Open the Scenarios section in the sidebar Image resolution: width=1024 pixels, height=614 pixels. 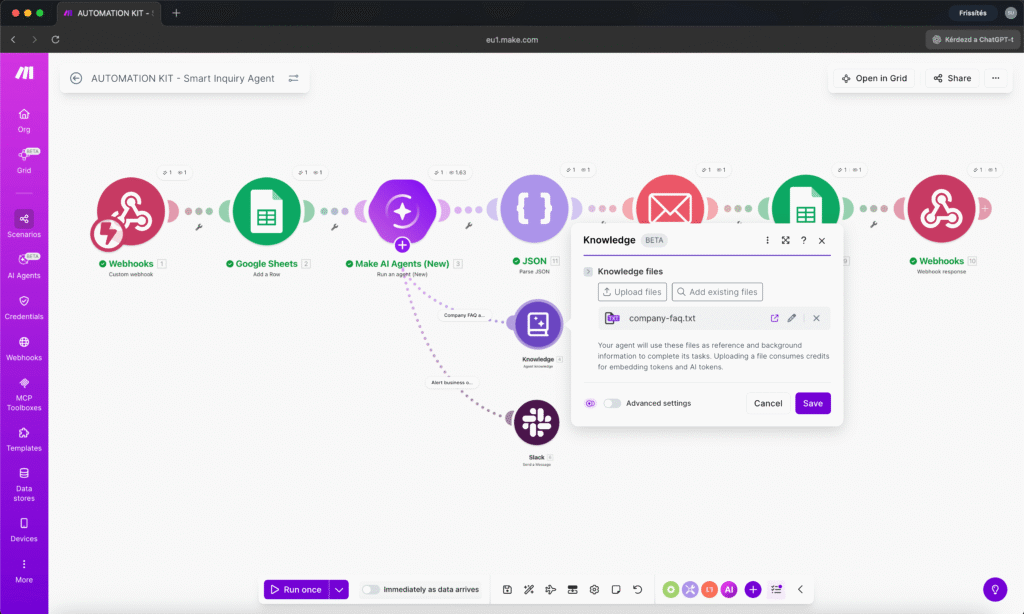point(24,225)
